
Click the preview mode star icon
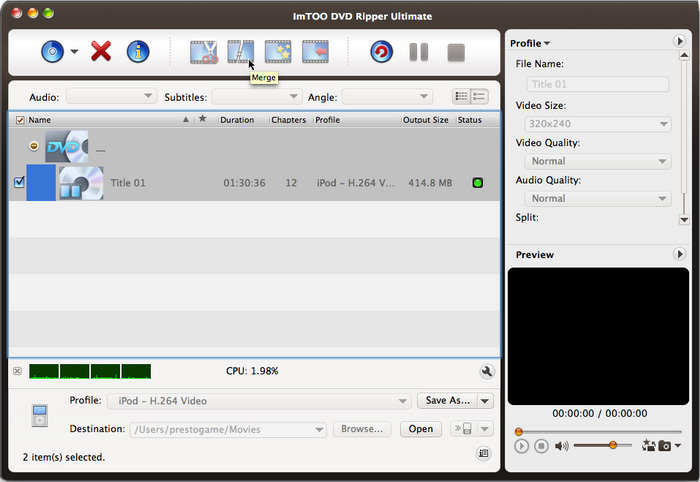pyautogui.click(x=648, y=445)
